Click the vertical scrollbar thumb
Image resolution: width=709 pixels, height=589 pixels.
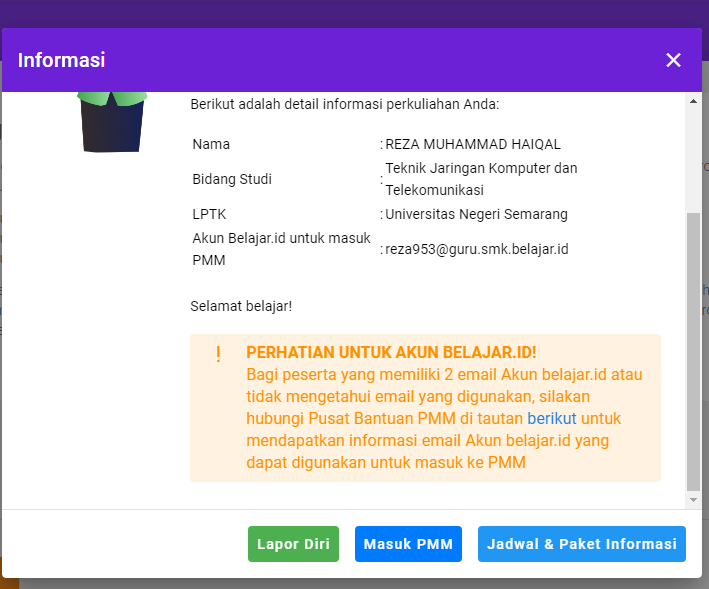click(694, 350)
